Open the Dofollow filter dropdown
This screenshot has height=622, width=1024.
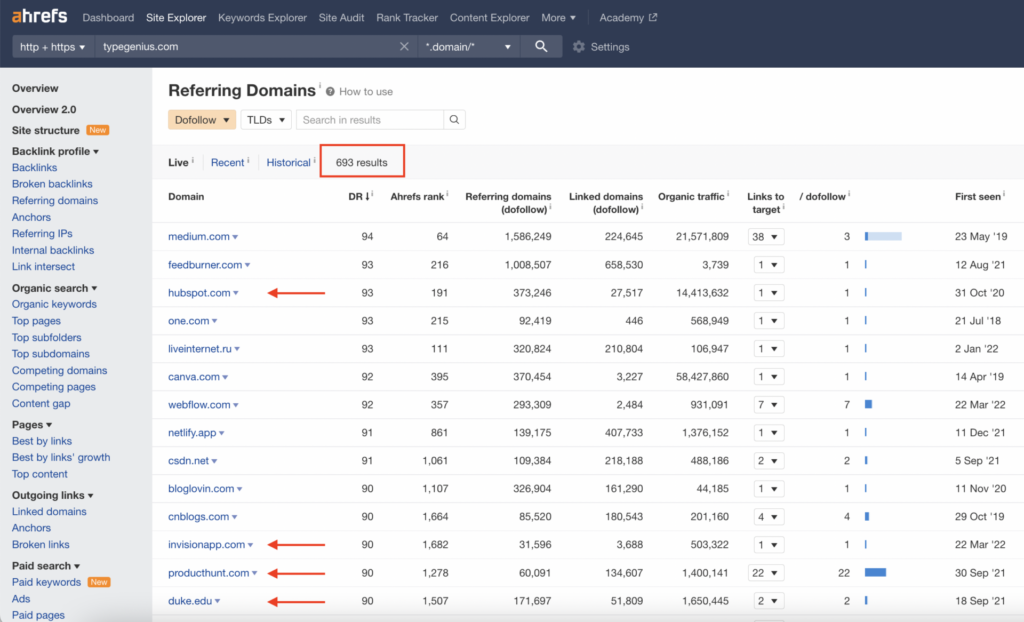pyautogui.click(x=202, y=120)
